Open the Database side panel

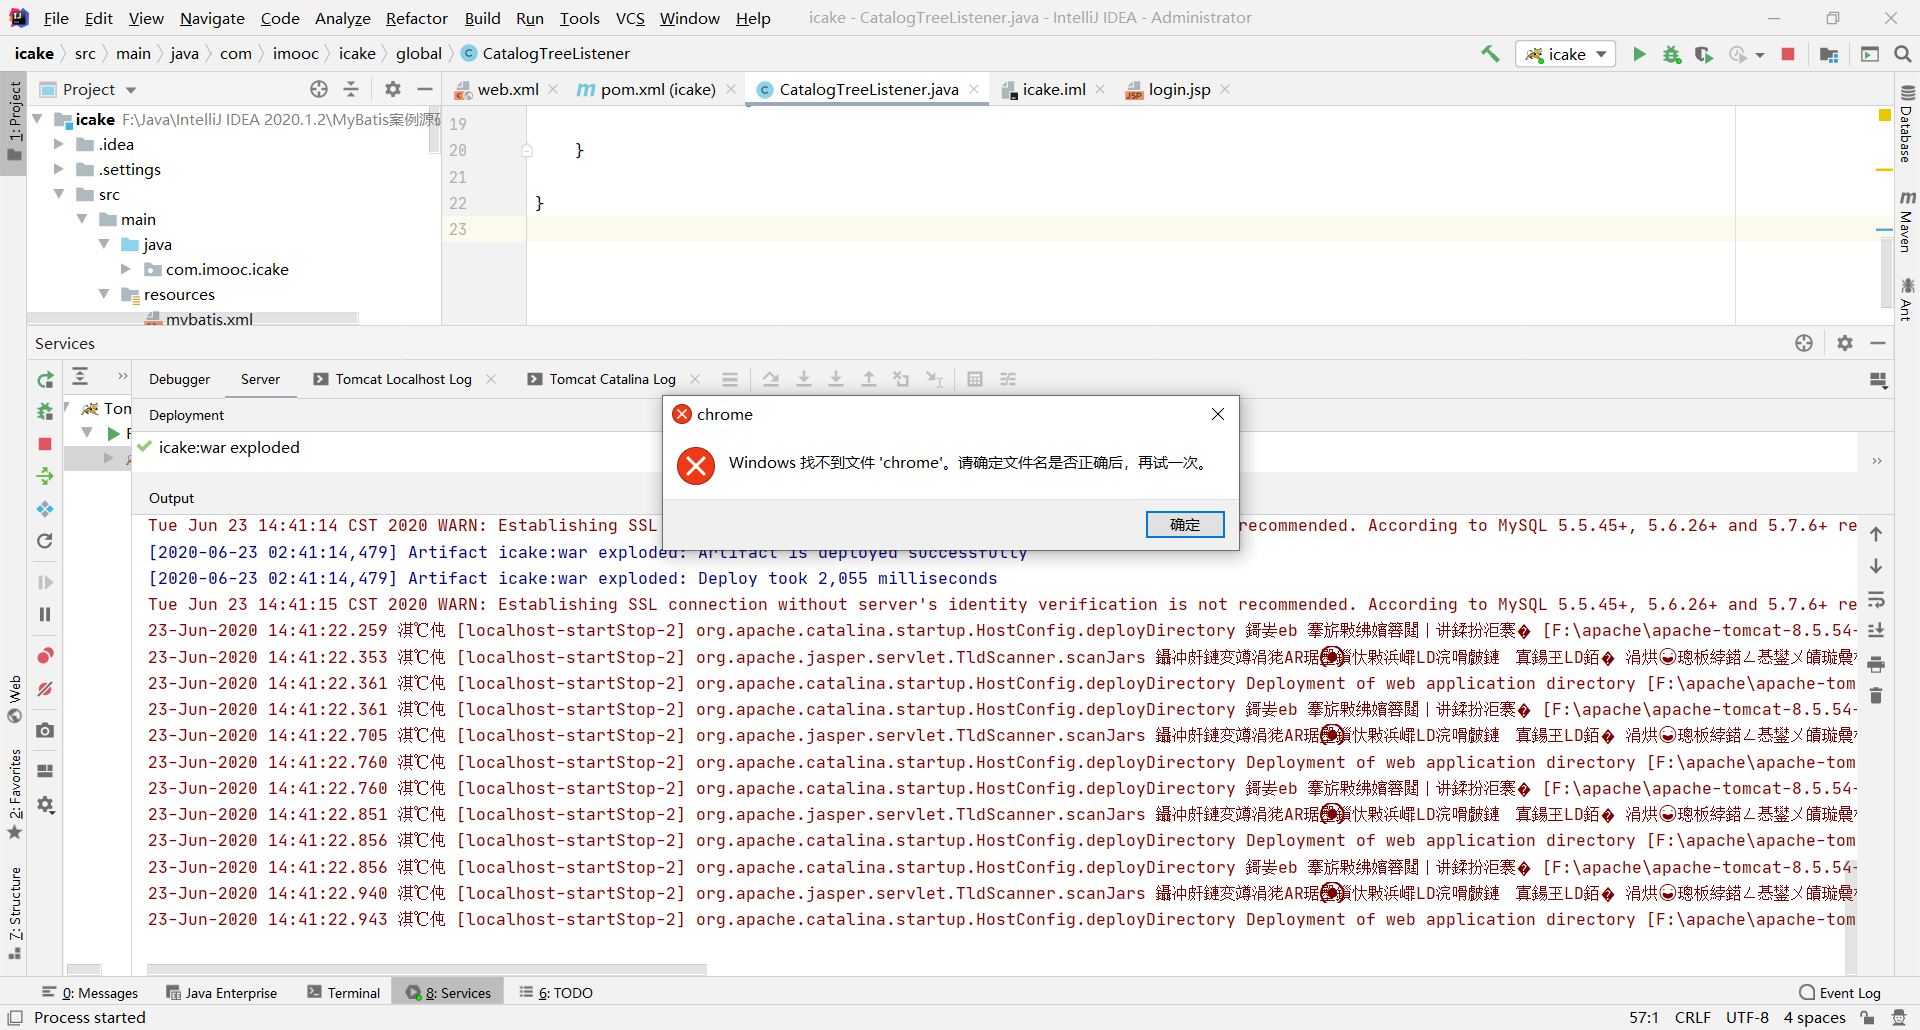[1906, 124]
